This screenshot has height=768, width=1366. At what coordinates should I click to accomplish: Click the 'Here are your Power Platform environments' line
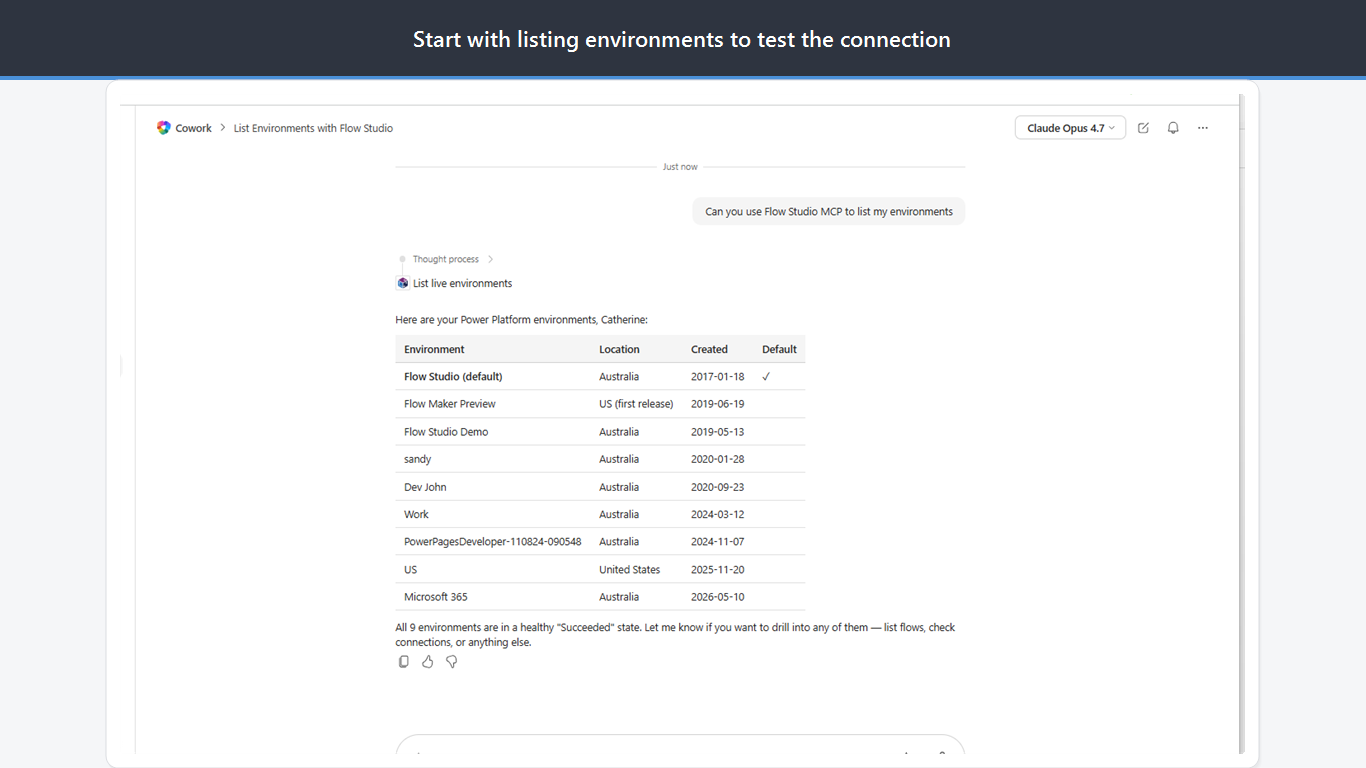point(521,320)
